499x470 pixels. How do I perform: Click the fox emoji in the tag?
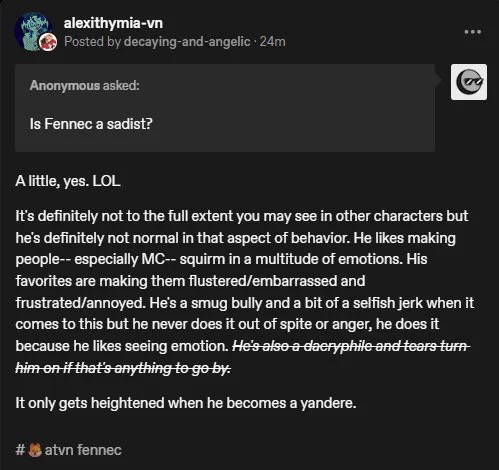coord(35,450)
